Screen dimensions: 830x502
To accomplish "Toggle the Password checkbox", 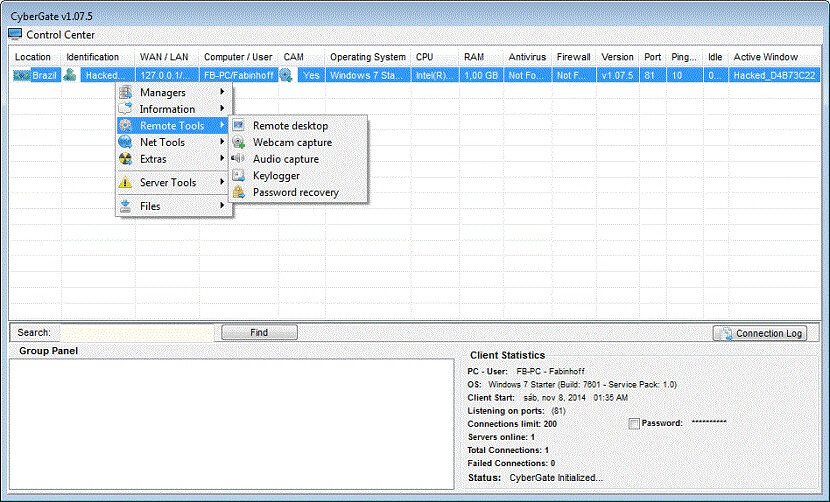I will [634, 424].
